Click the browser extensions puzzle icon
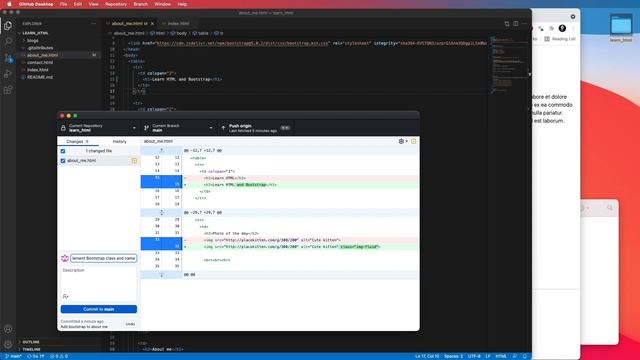This screenshot has width=640, height=360. coord(551,28)
